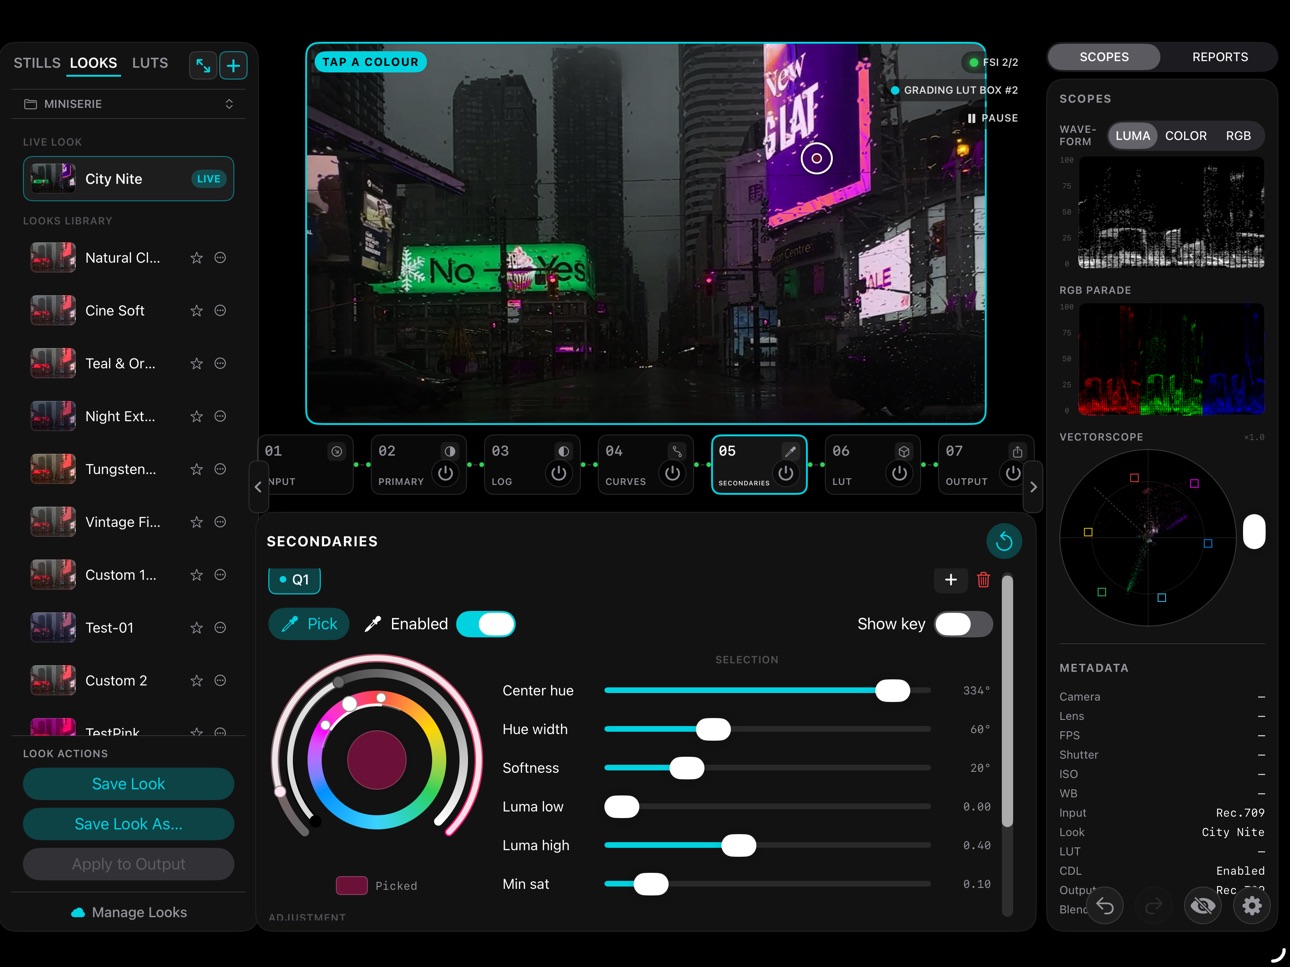Add a new look with plus icon
Screen dimensions: 1290x967
coord(233,65)
